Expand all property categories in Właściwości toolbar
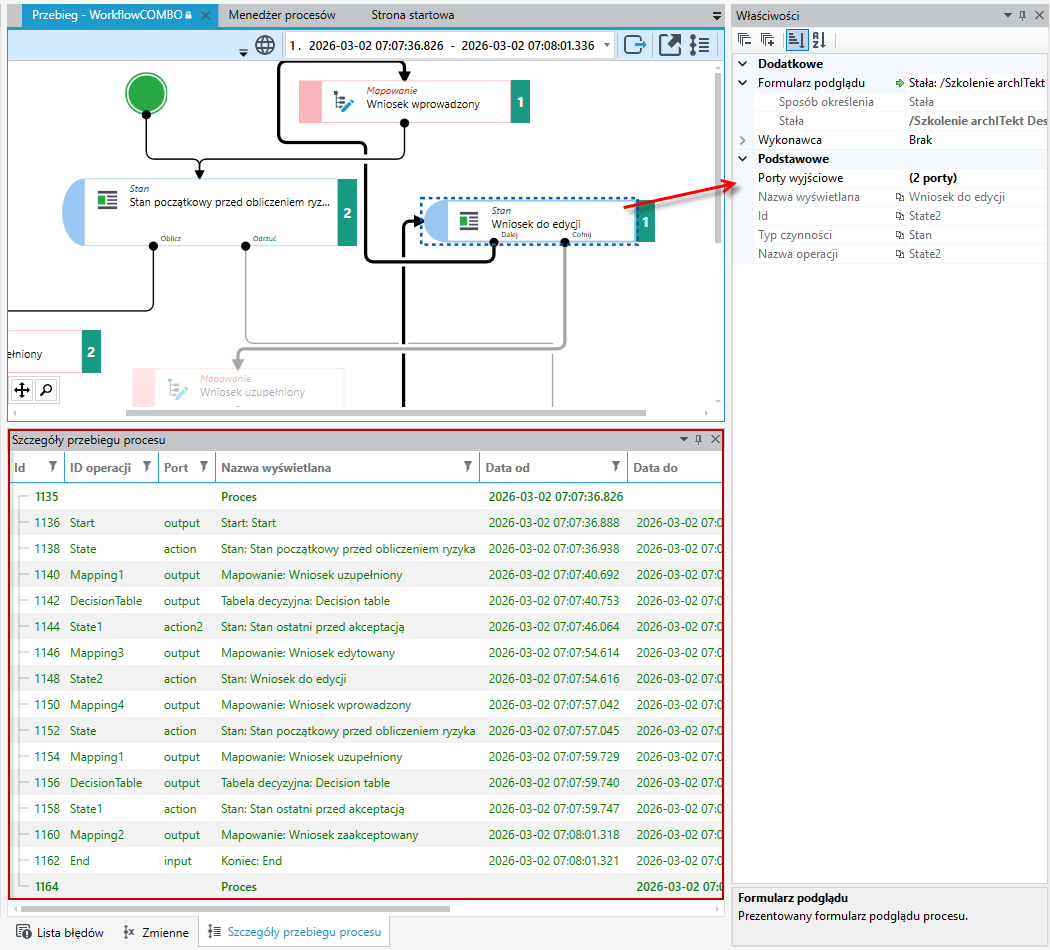The image size is (1050, 950). 767,39
